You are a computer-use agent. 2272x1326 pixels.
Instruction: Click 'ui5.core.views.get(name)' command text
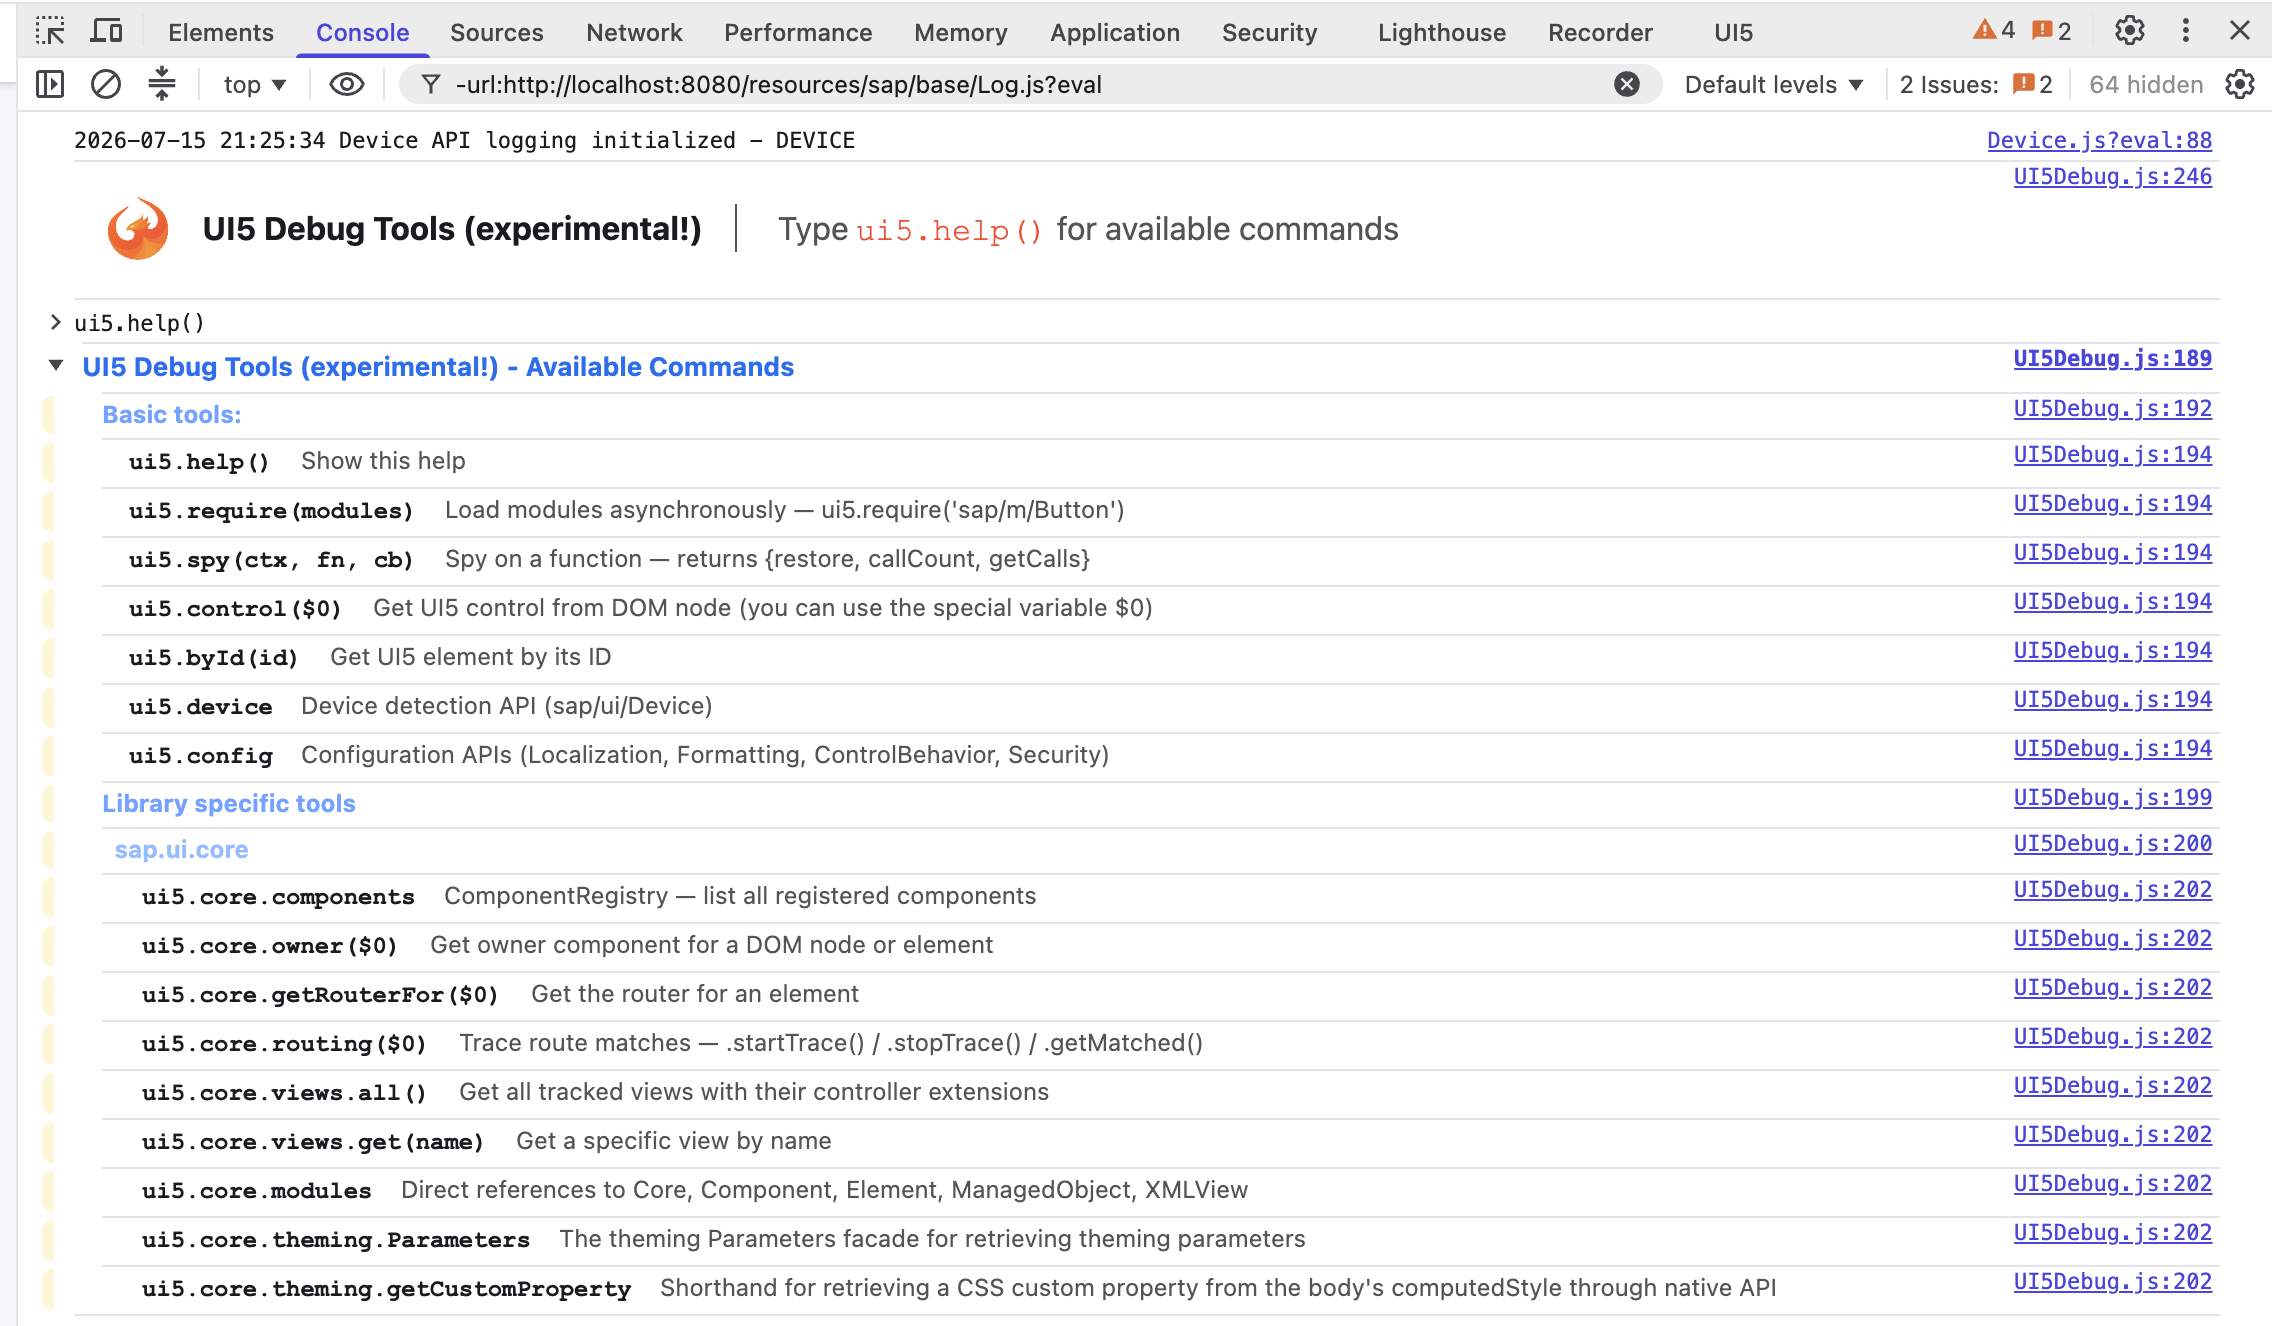(x=312, y=1141)
